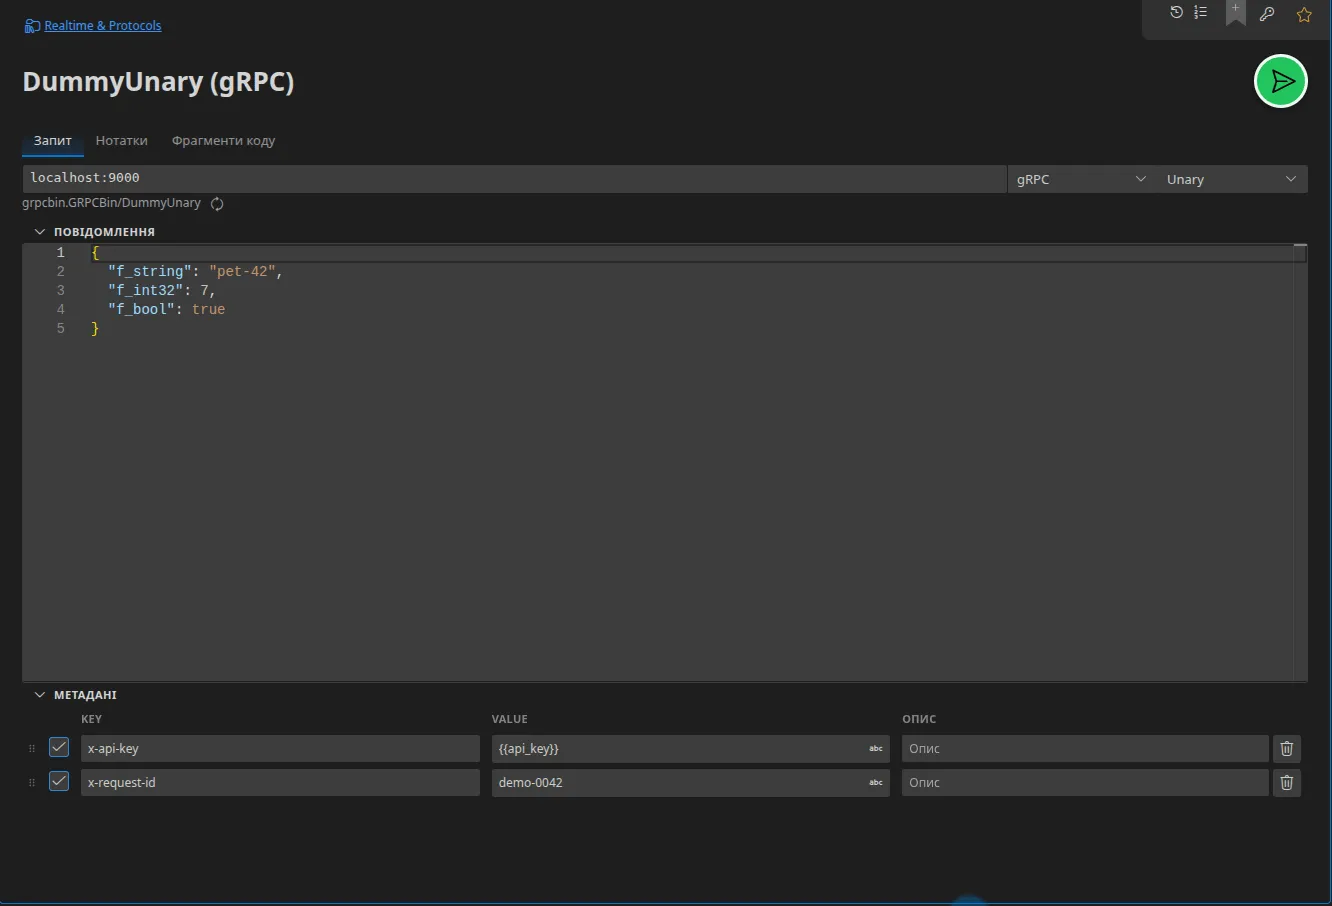The height and width of the screenshot is (906, 1332).
Task: Click the "f_int32": 7 line in editor
Action: [x=161, y=291]
